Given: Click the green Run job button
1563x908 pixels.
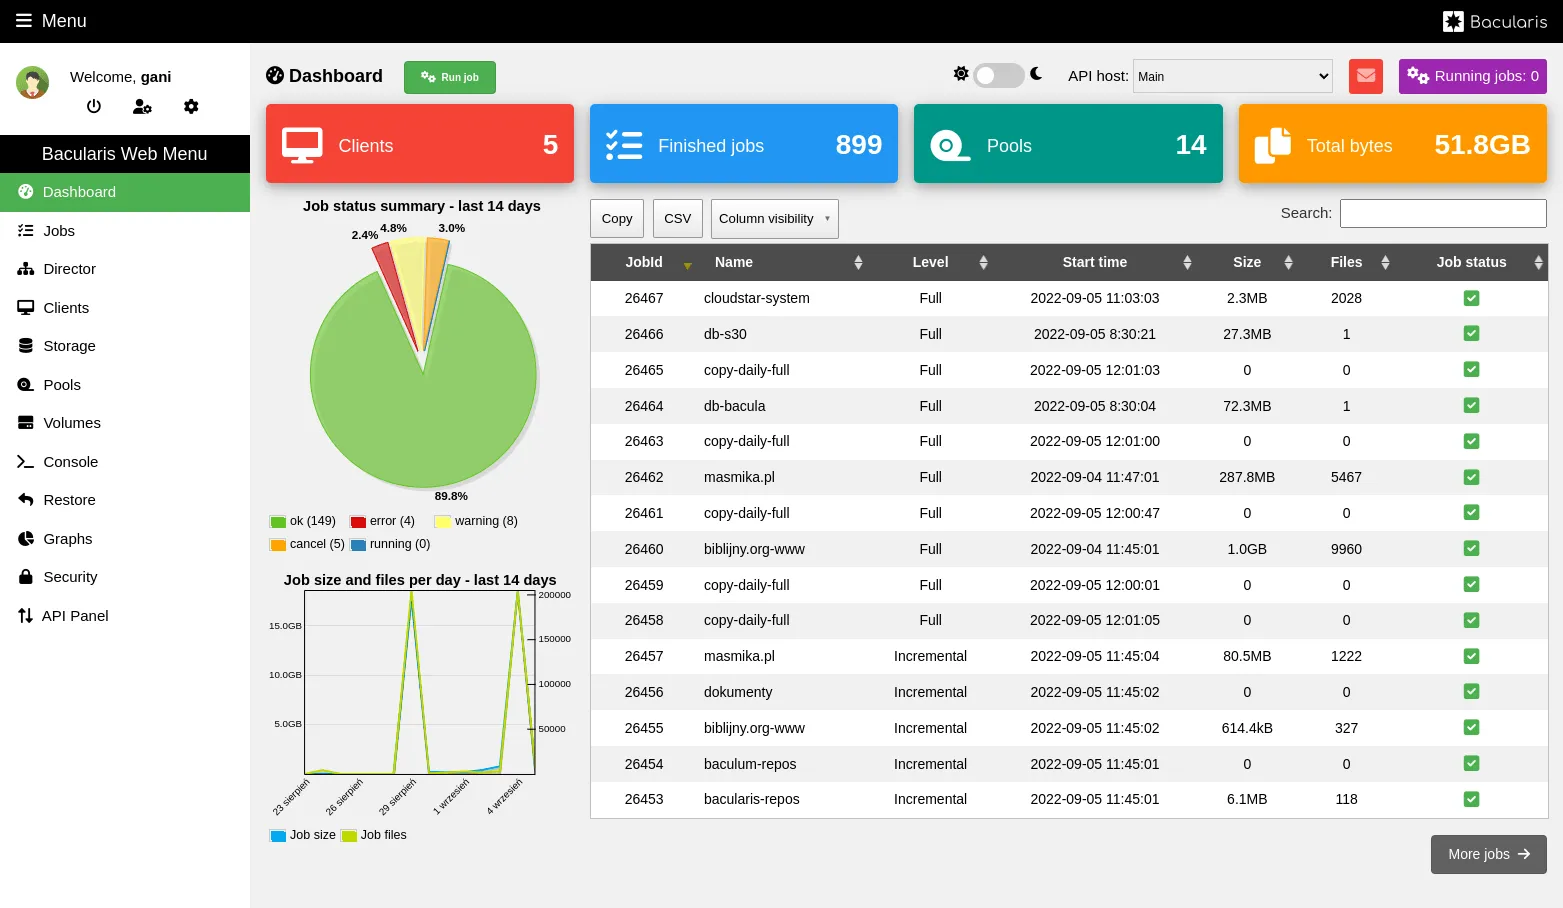Looking at the screenshot, I should tap(450, 77).
